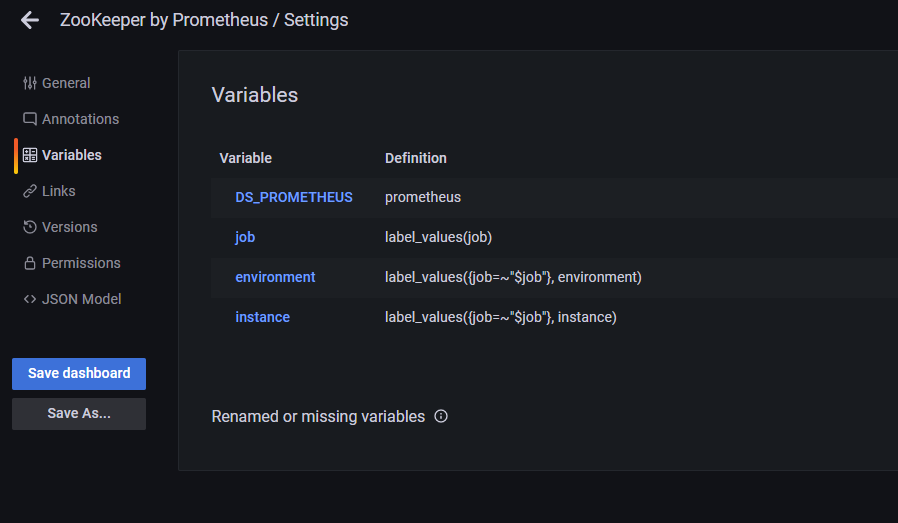This screenshot has width=898, height=523.
Task: Open the General settings tab
Action: click(x=66, y=83)
